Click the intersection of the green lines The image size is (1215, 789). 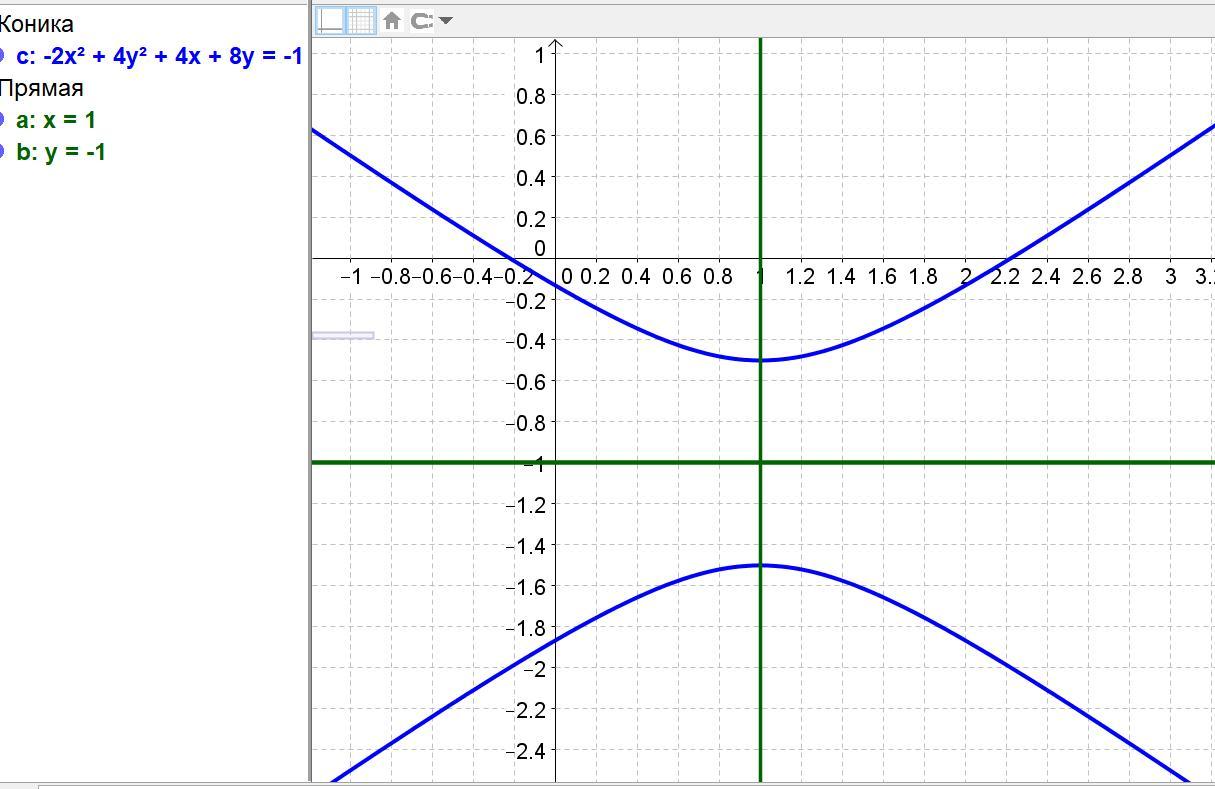pyautogui.click(x=760, y=462)
